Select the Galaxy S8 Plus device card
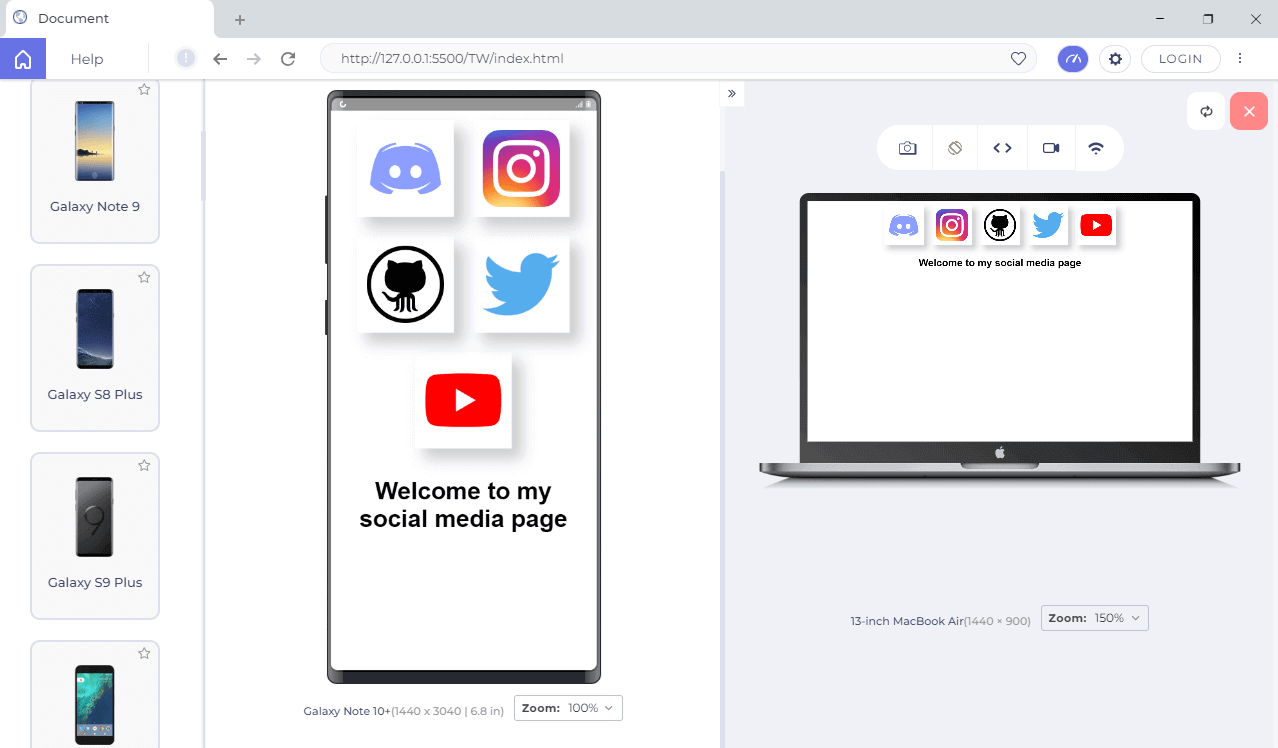This screenshot has height=748, width=1278. 95,348
